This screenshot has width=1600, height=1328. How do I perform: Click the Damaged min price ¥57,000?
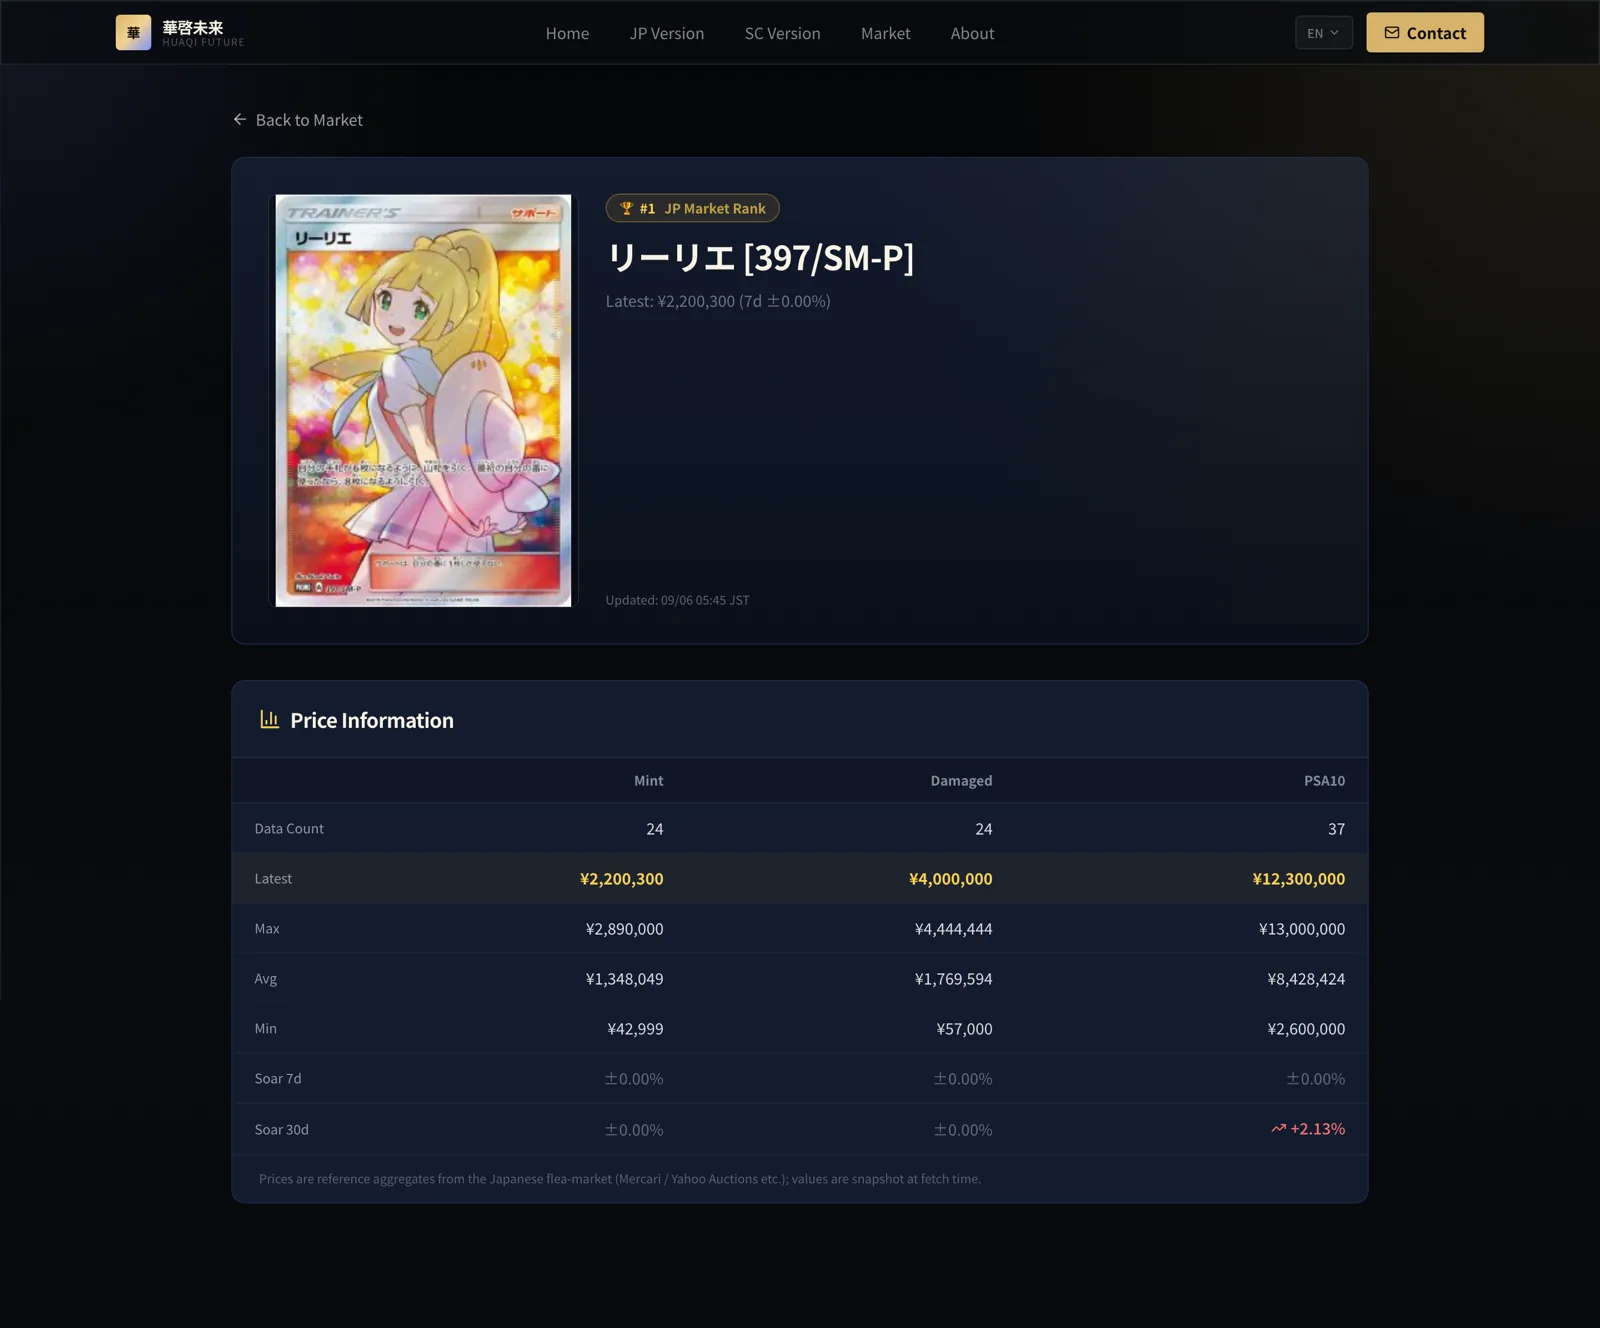click(x=964, y=1029)
